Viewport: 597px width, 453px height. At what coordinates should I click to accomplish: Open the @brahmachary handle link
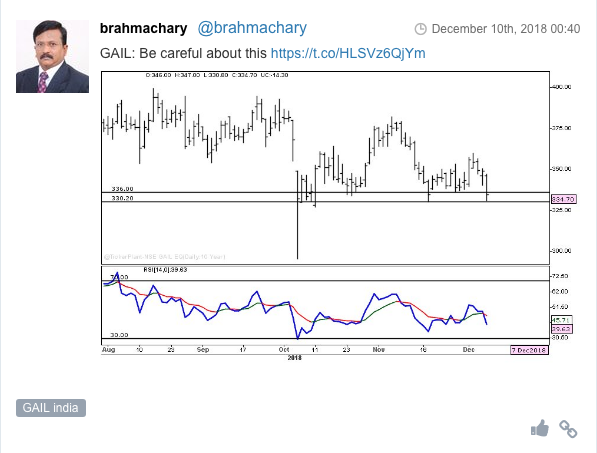click(252, 28)
